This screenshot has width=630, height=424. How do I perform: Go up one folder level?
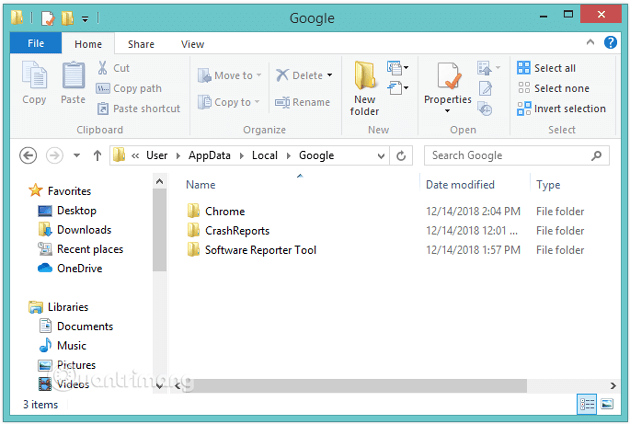[97, 155]
